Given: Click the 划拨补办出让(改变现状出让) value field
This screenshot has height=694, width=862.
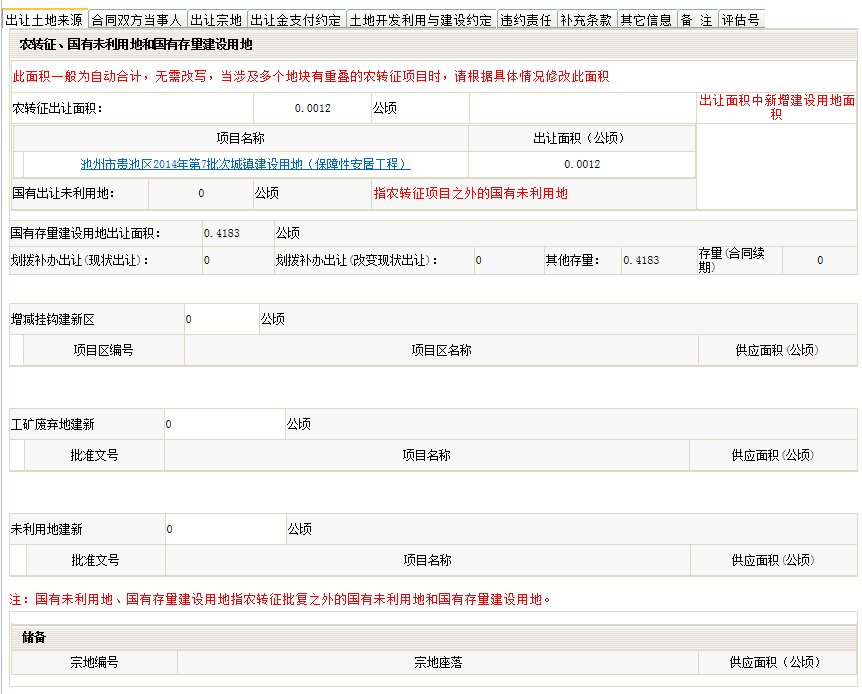Looking at the screenshot, I should click(x=508, y=260).
